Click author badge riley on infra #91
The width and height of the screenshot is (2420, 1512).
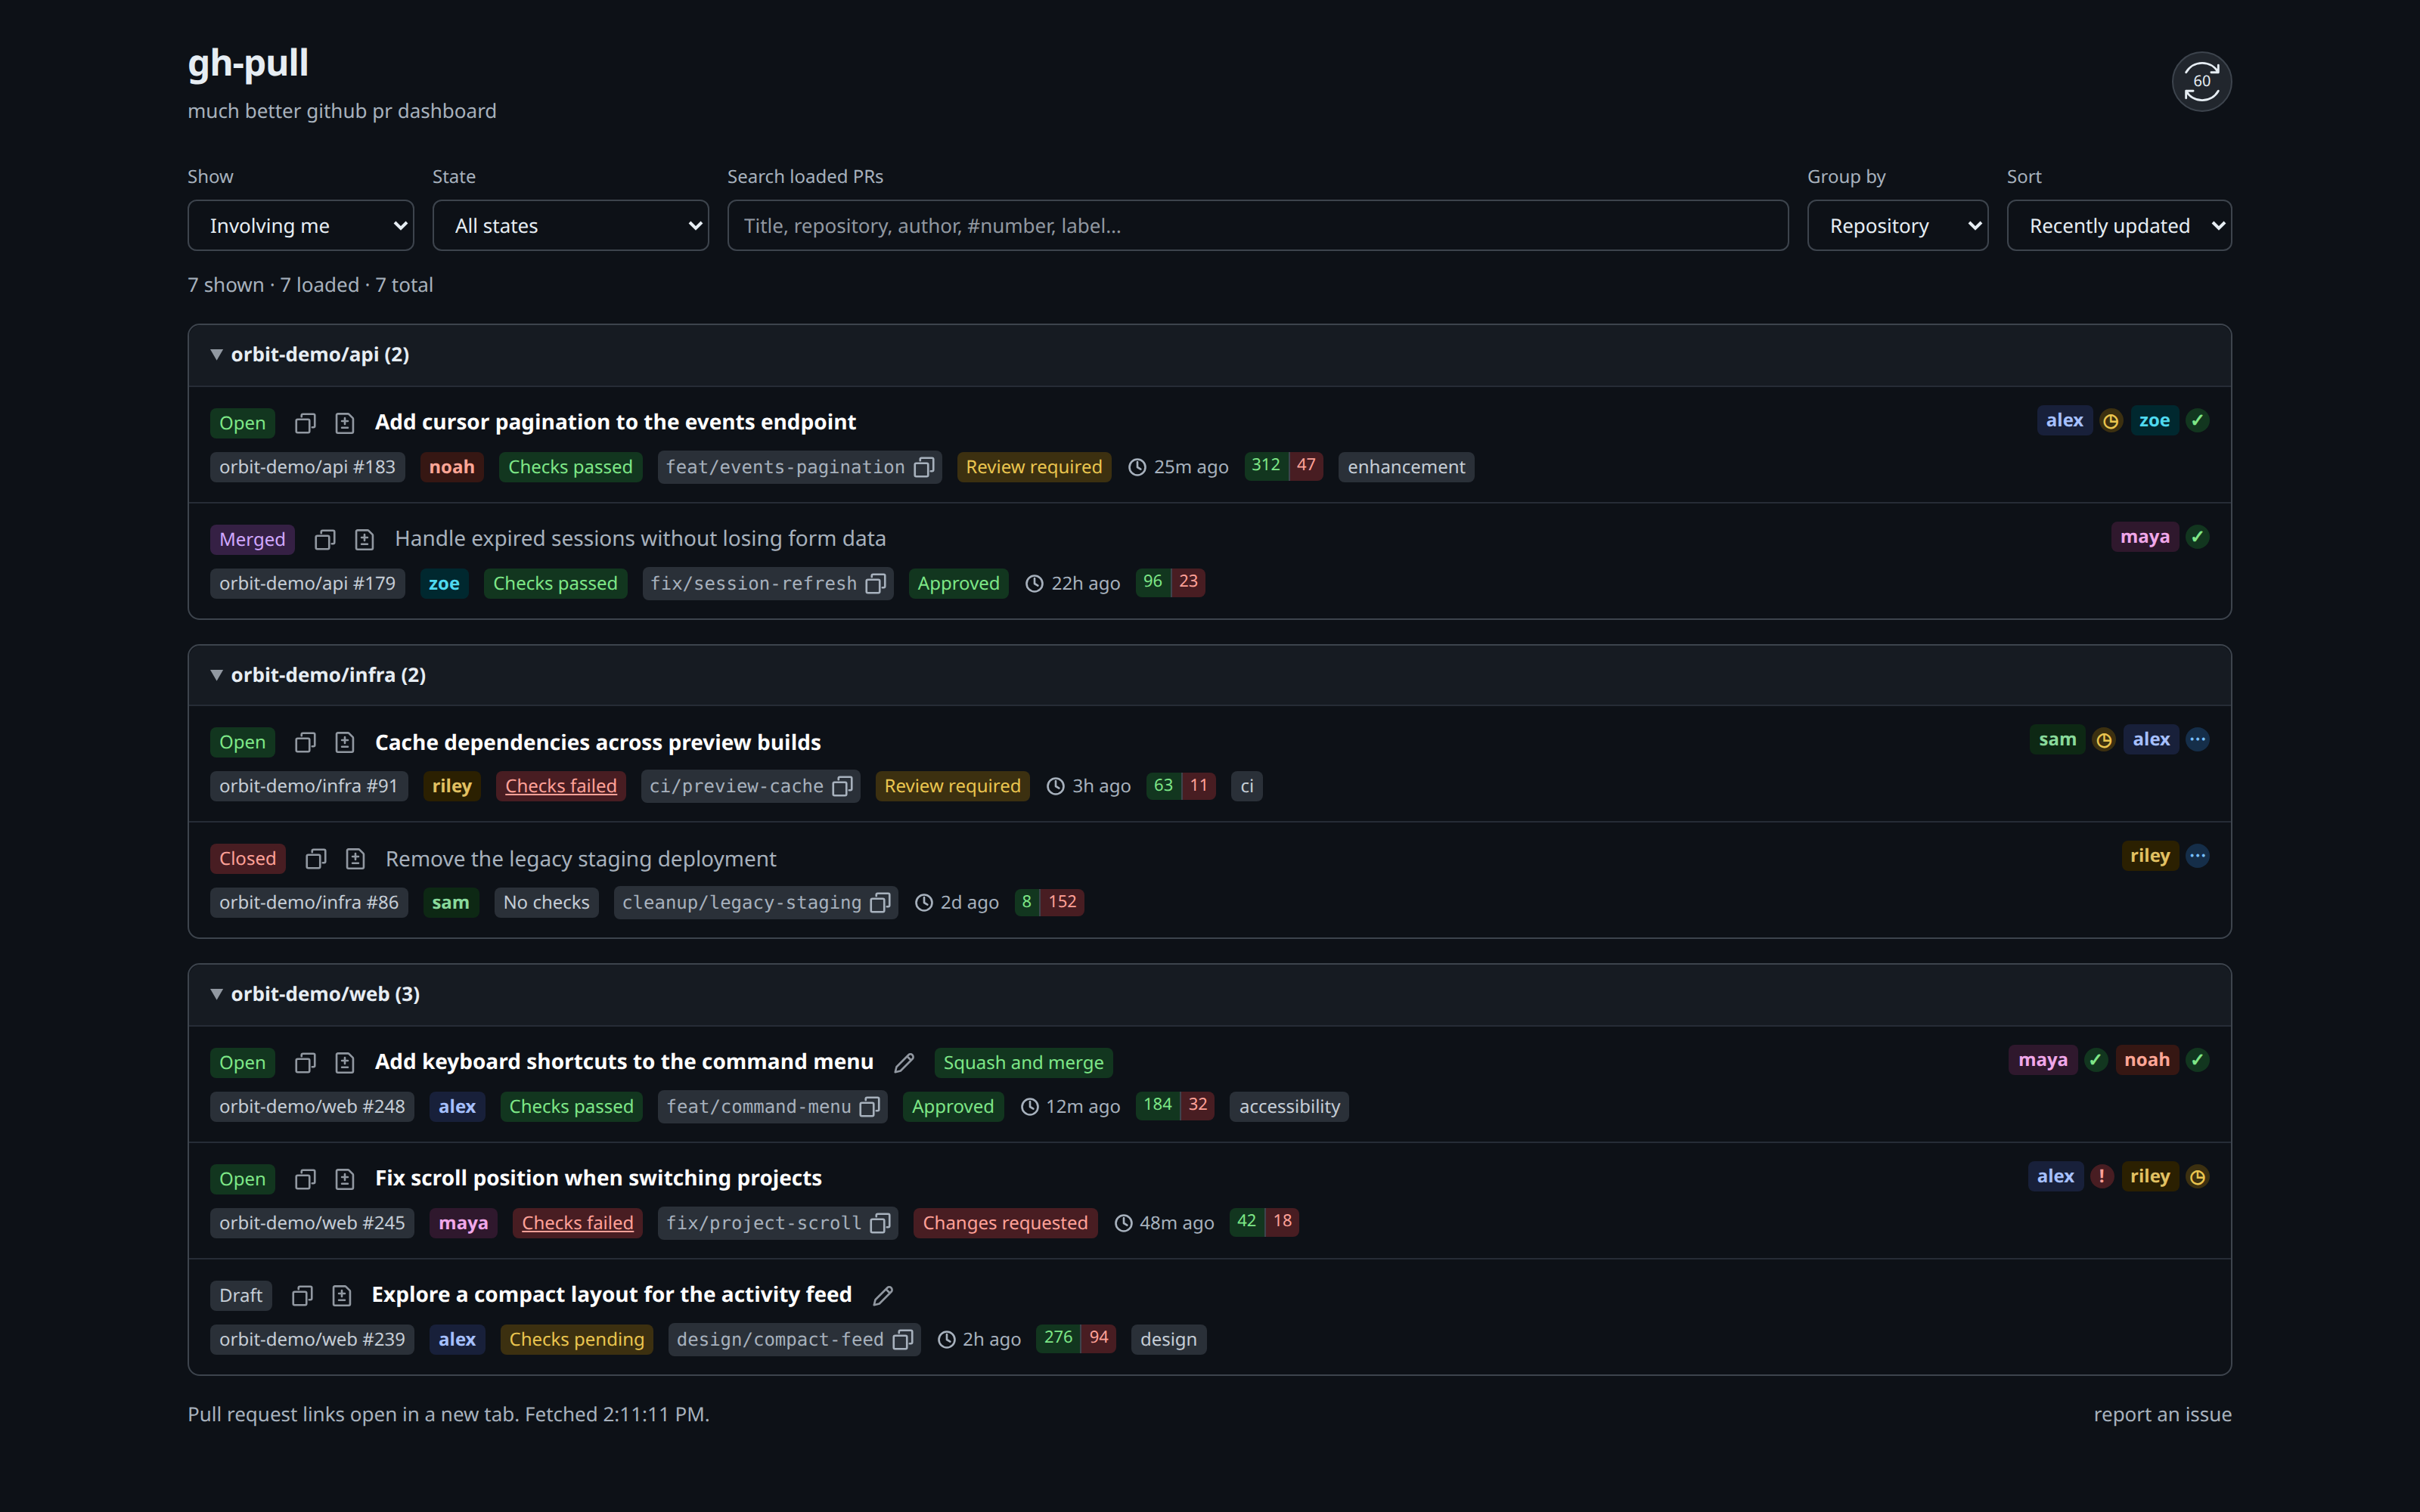[451, 786]
